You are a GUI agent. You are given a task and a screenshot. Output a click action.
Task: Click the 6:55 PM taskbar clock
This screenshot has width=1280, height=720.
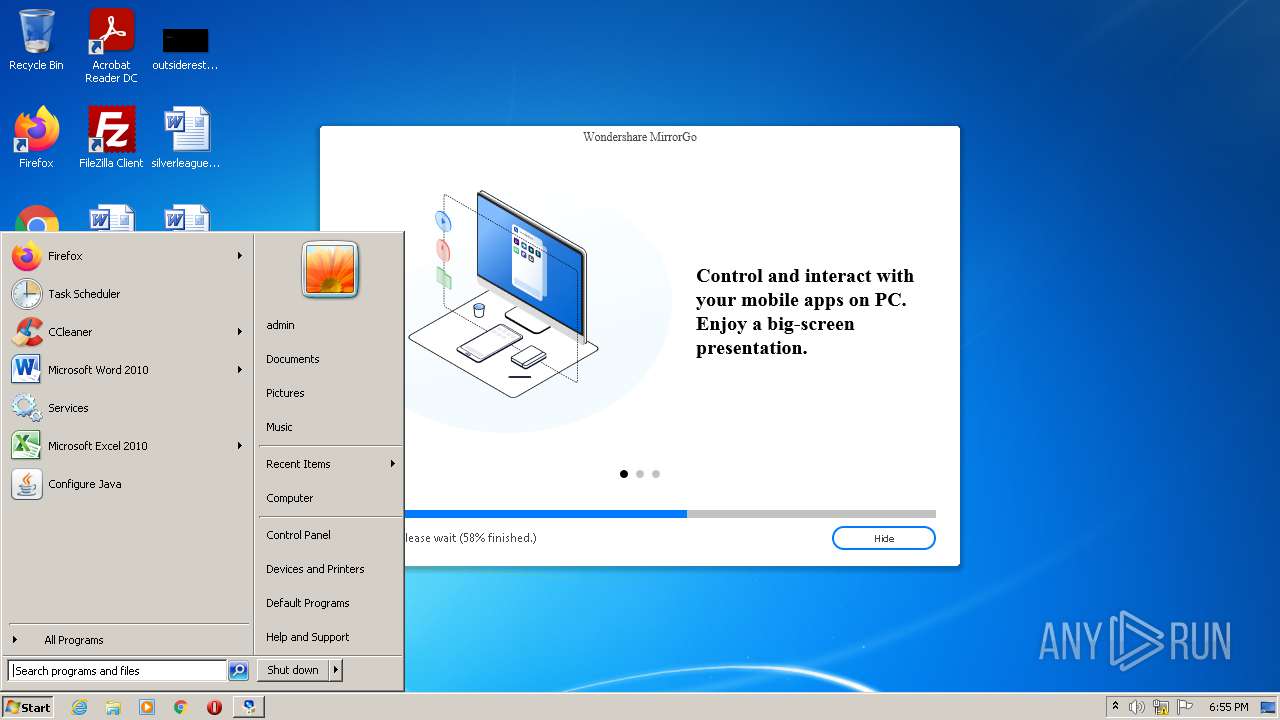pos(1228,707)
